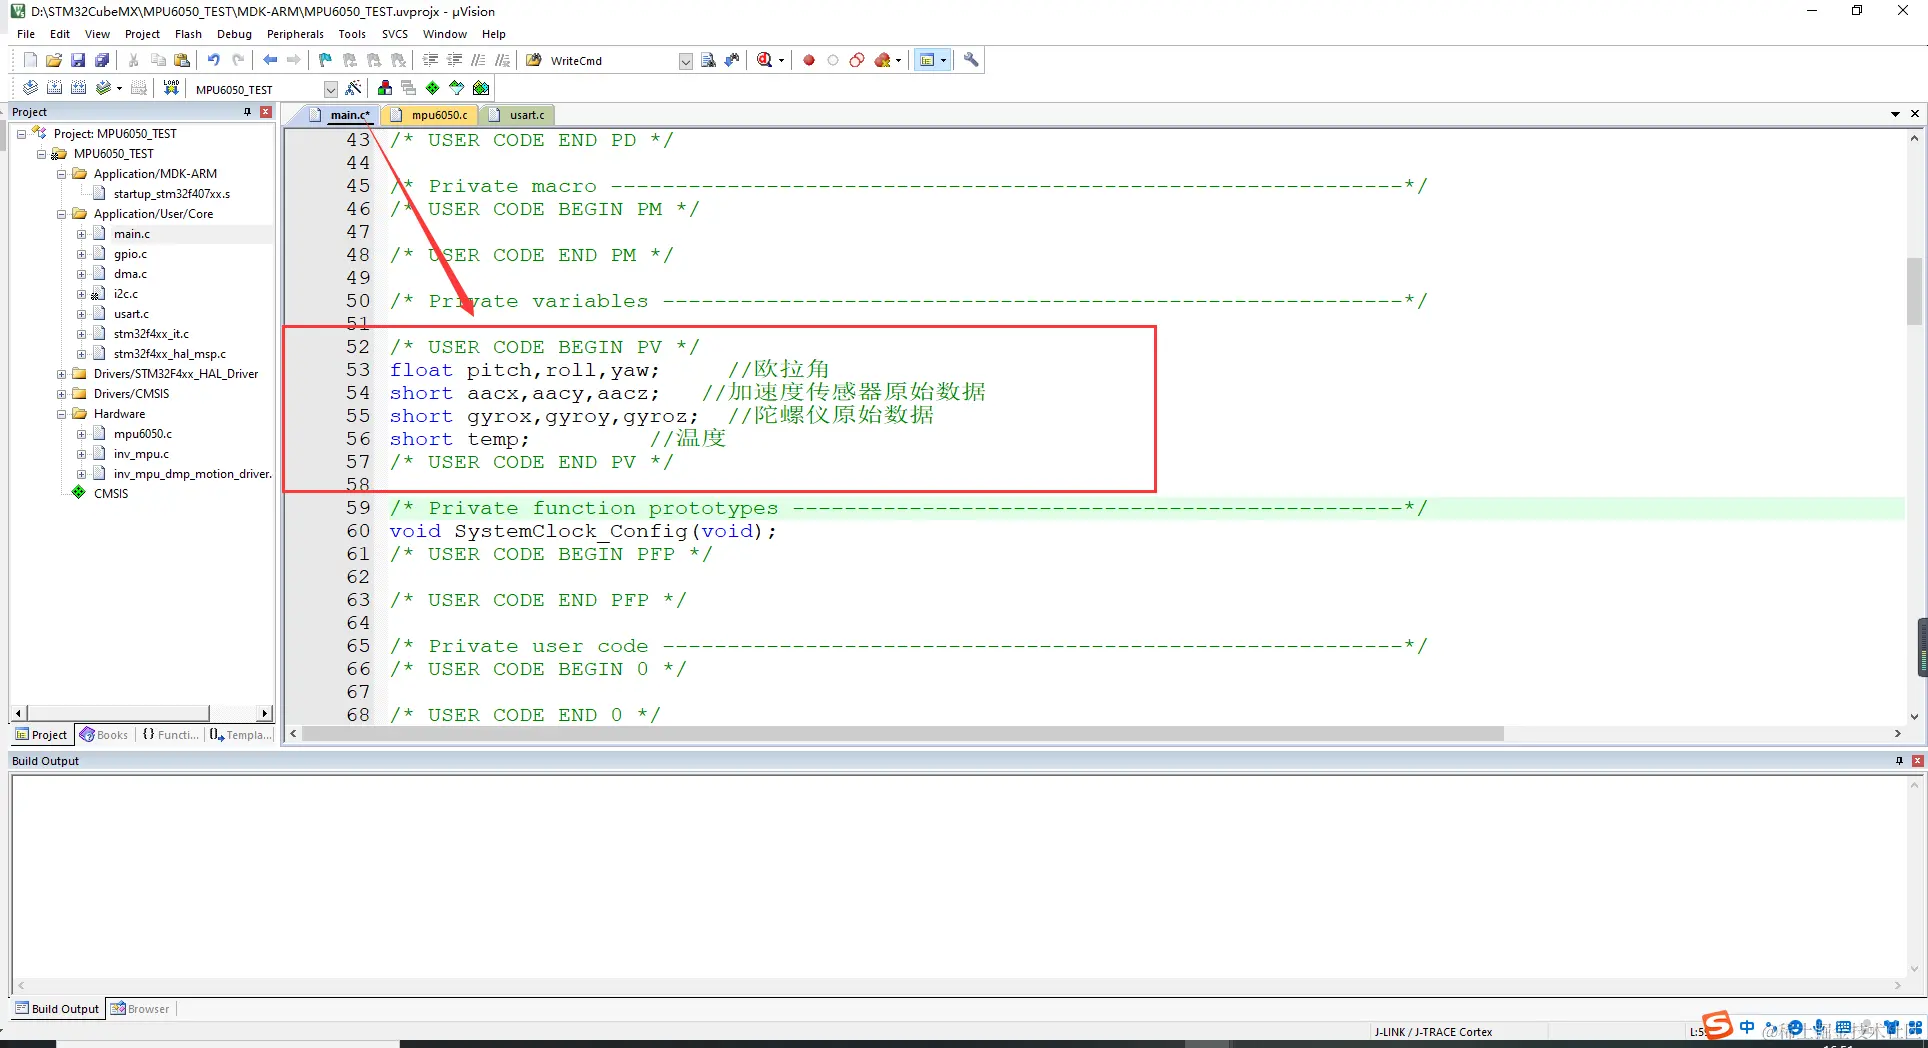Open a file using the Open folder icon

(x=54, y=60)
